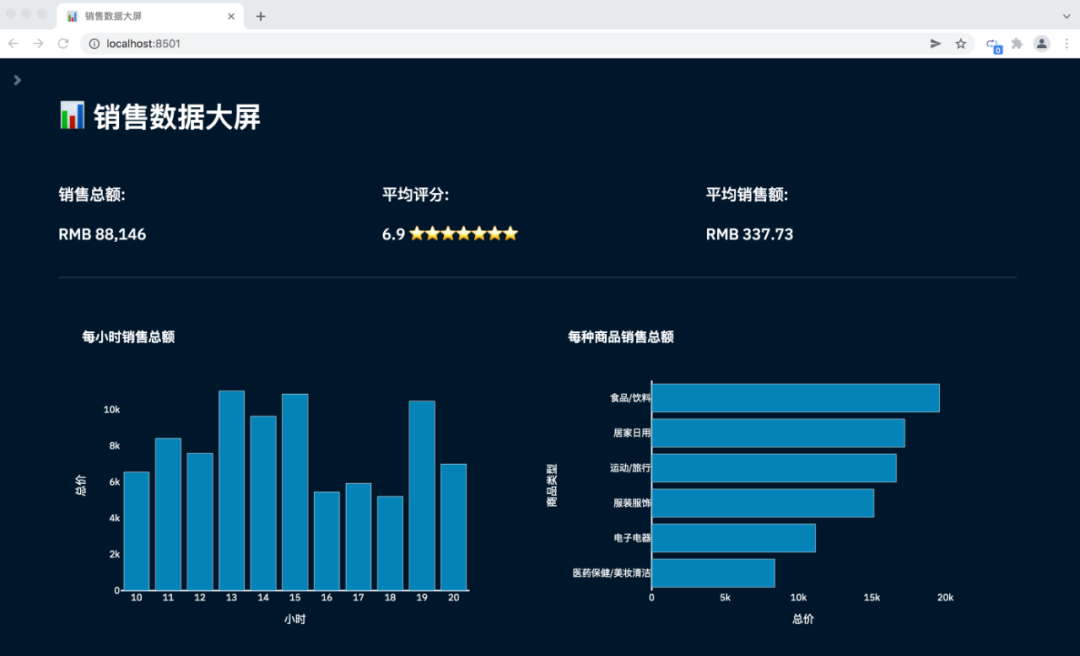Select the 销售数据大屏 browser tab

(150, 16)
